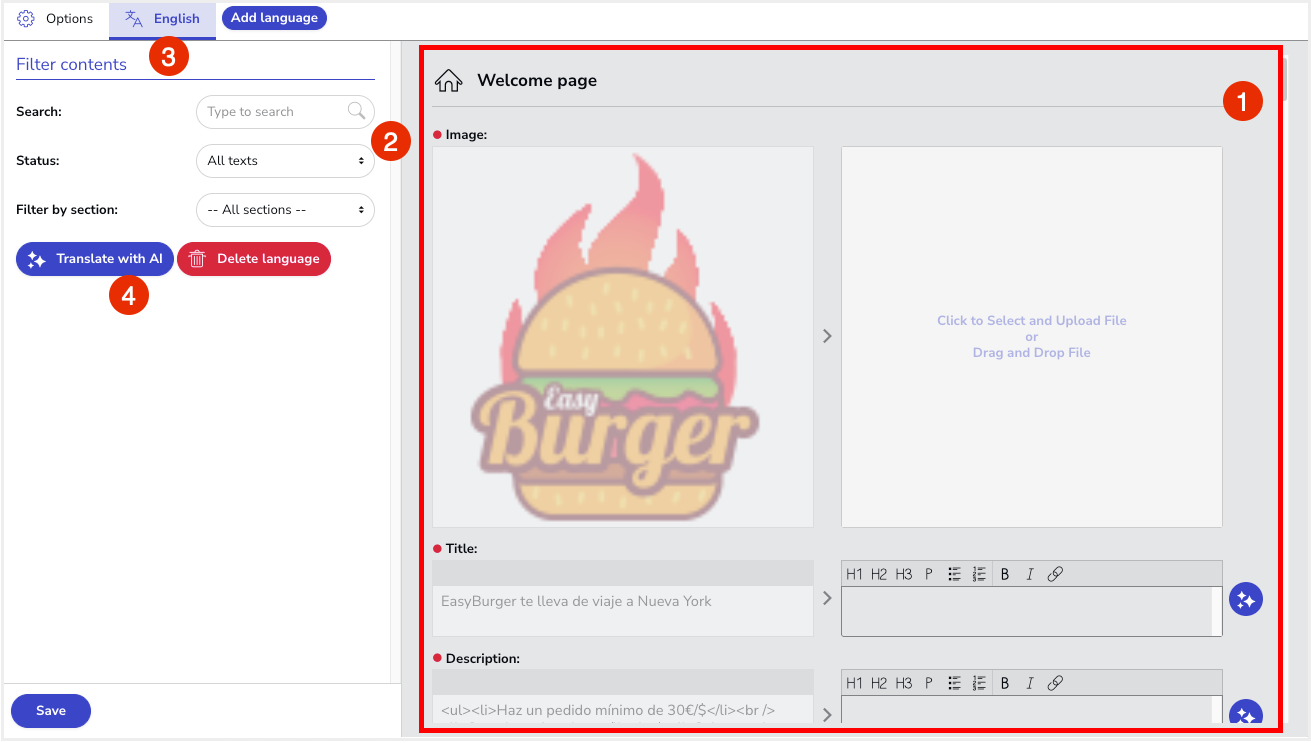
Task: Apply H1 heading in Description editor
Action: [x=854, y=683]
